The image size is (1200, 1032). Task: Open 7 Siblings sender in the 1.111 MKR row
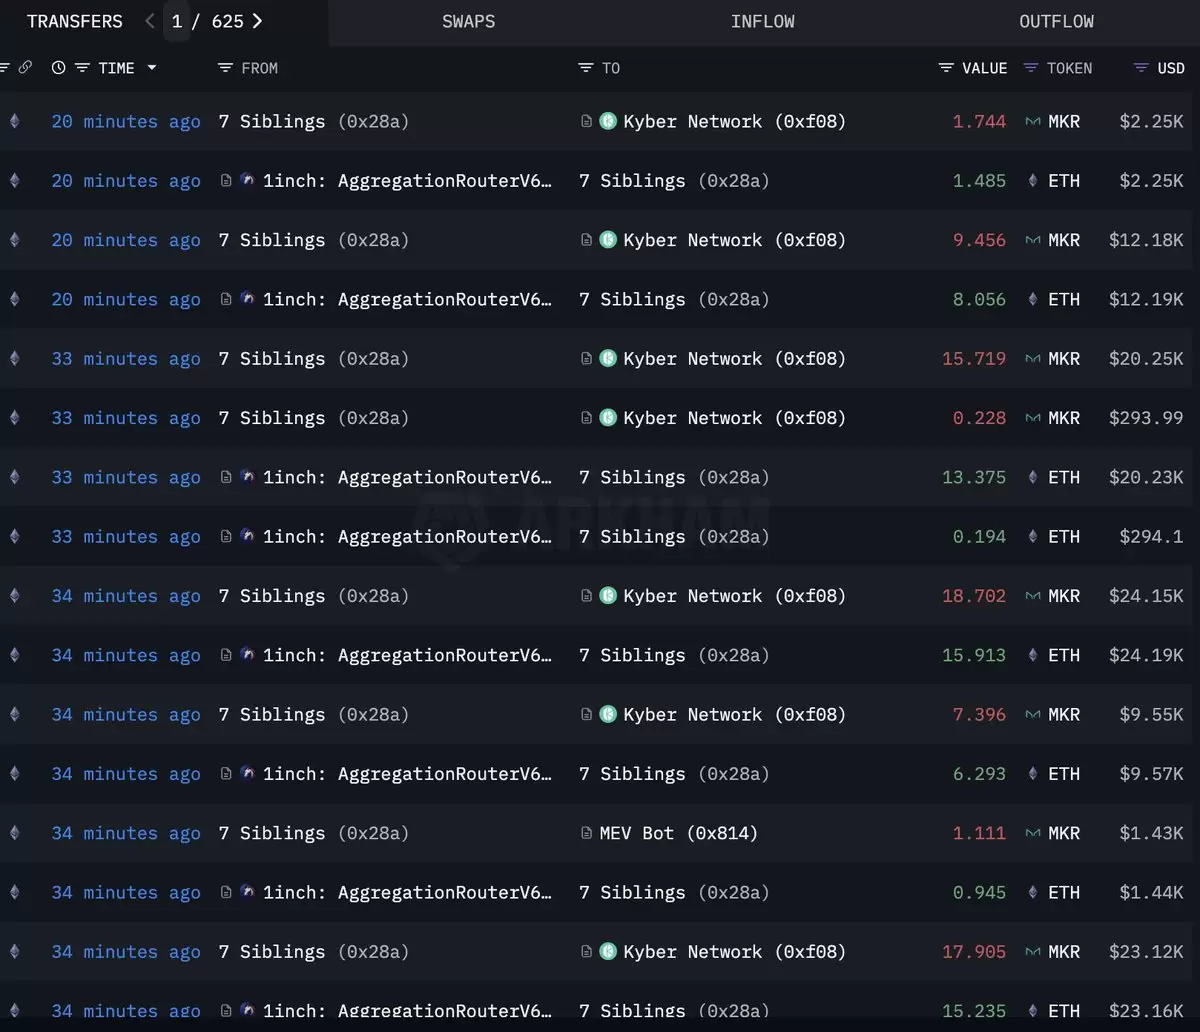(x=314, y=833)
